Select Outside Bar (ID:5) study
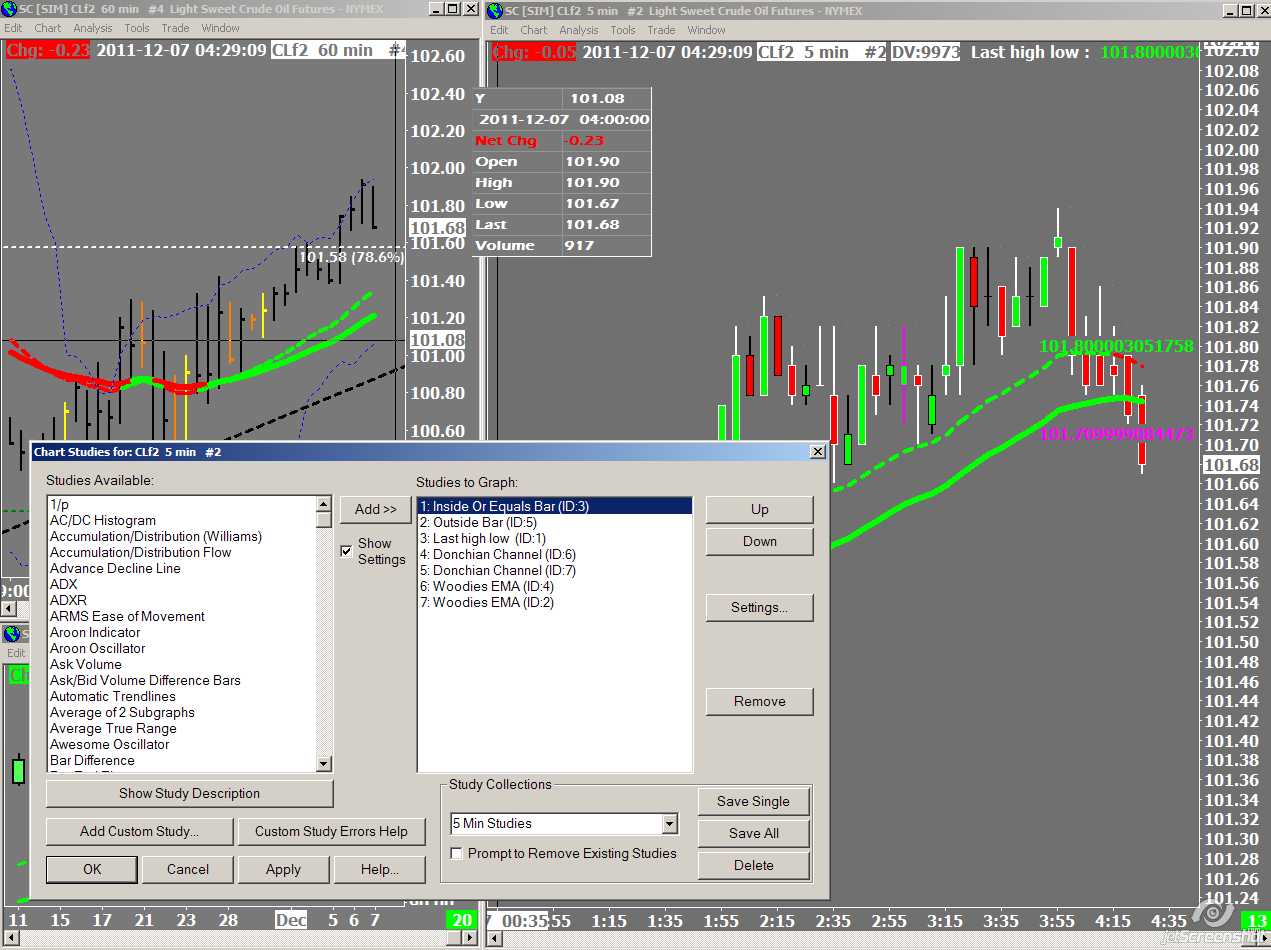This screenshot has height=950, width=1271. (x=555, y=523)
